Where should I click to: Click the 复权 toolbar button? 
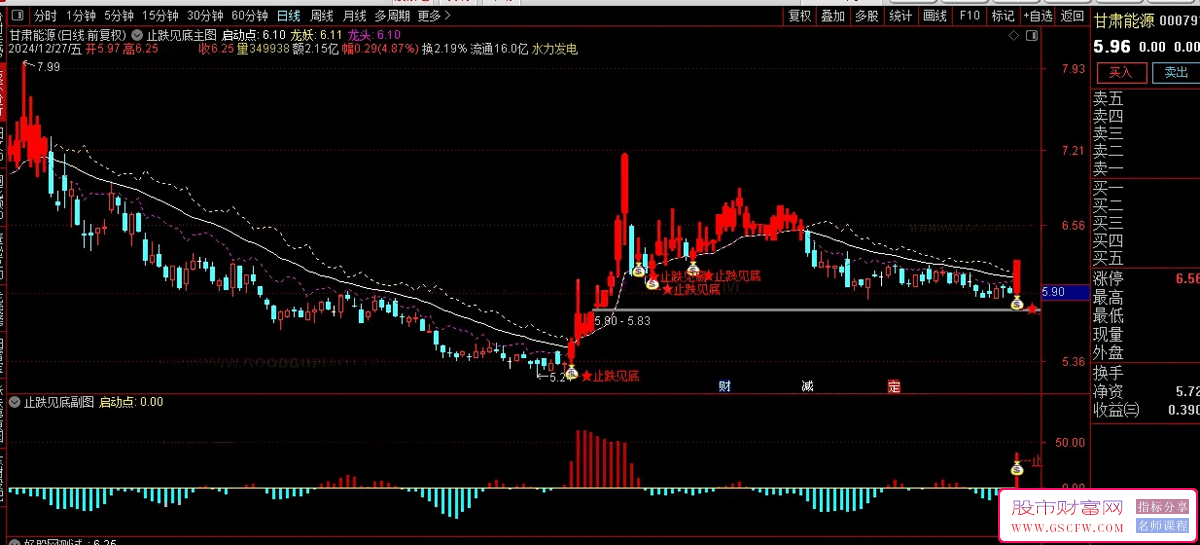800,16
